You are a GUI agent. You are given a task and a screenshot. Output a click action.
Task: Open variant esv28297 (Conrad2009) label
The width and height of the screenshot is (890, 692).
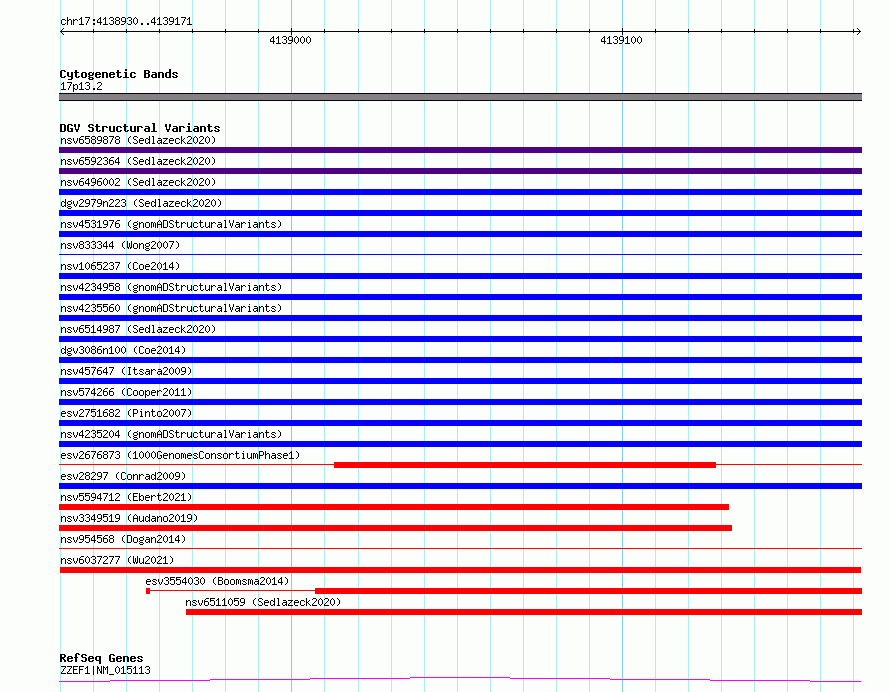tap(123, 476)
